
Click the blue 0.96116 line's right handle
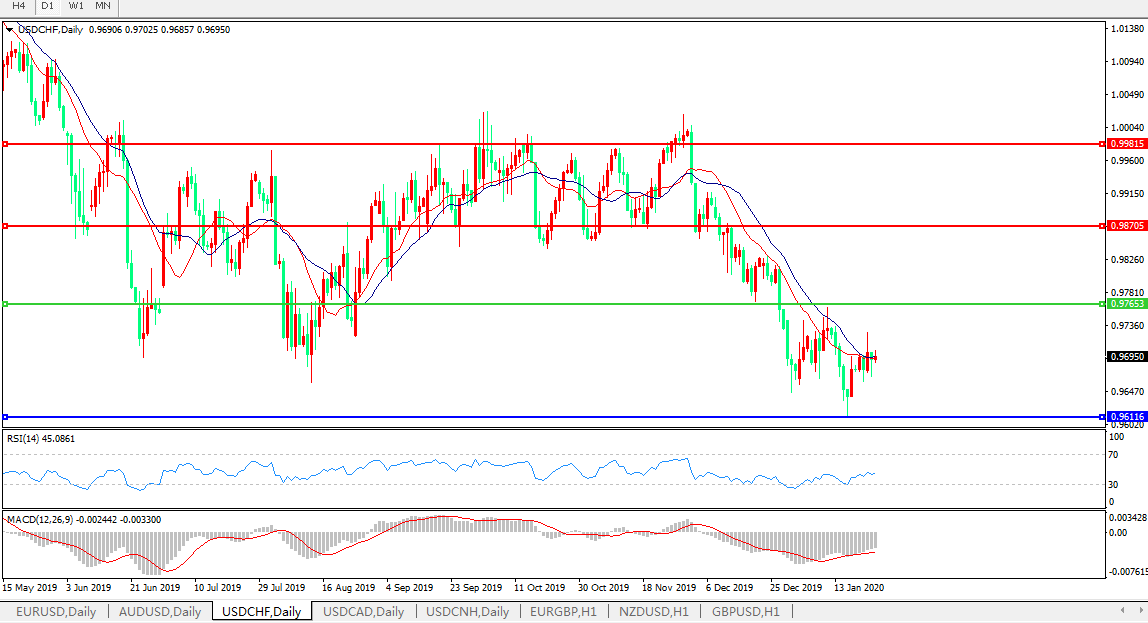pos(1102,416)
